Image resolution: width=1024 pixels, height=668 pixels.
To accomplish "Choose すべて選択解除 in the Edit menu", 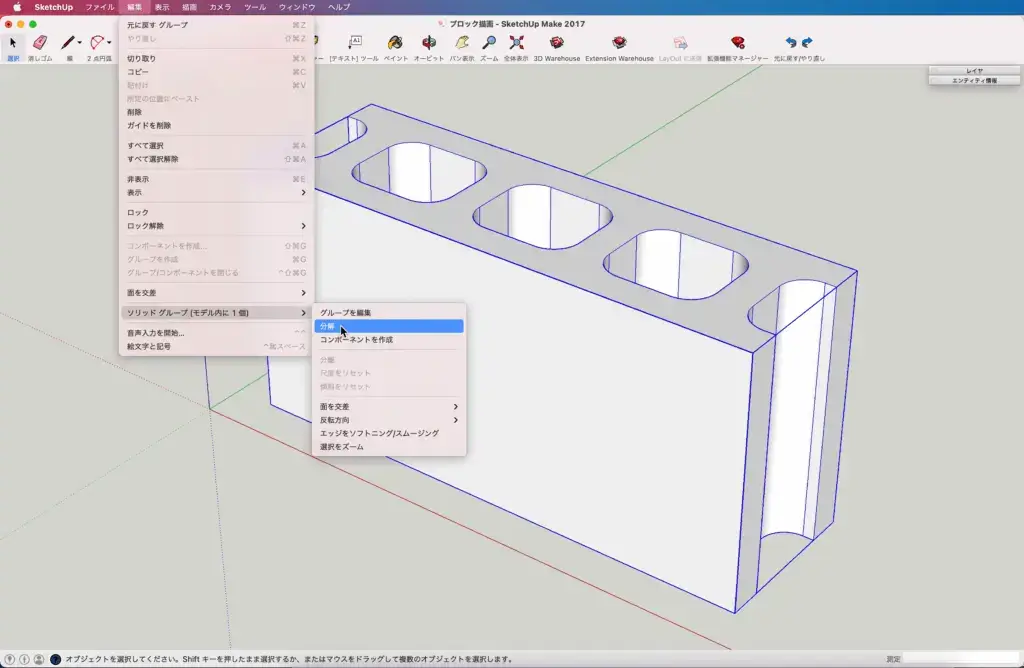I will [216, 159].
